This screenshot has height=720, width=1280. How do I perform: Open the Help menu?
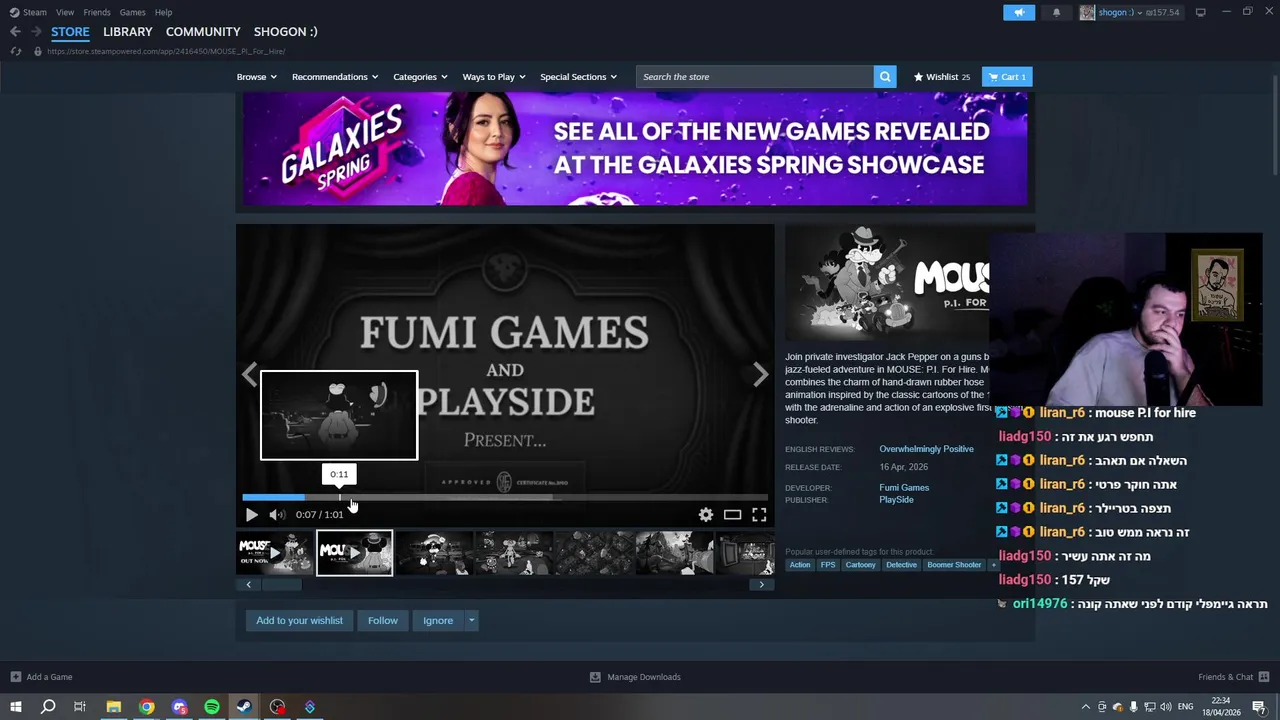coord(163,12)
